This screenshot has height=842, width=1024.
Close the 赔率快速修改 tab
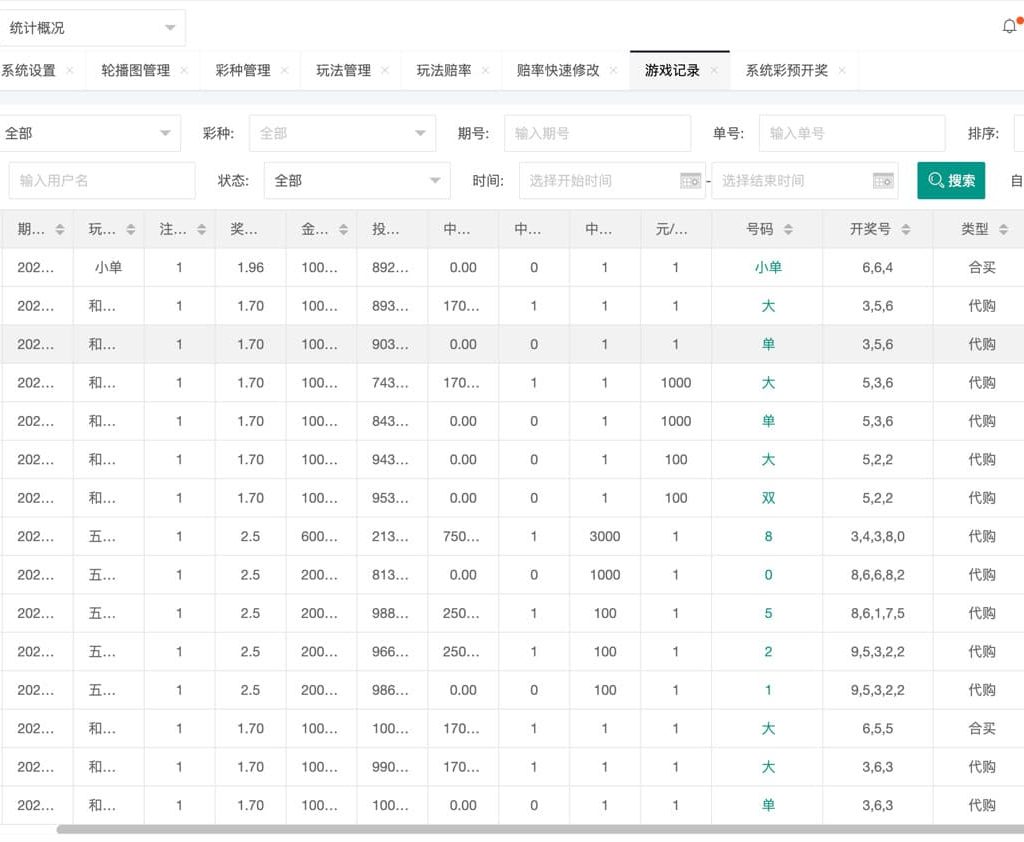(x=614, y=71)
